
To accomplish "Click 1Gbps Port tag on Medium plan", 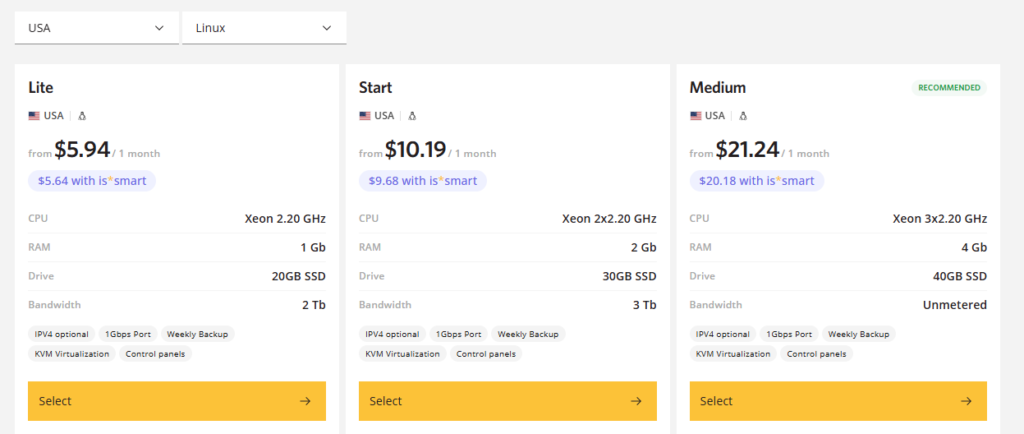I will click(x=790, y=334).
